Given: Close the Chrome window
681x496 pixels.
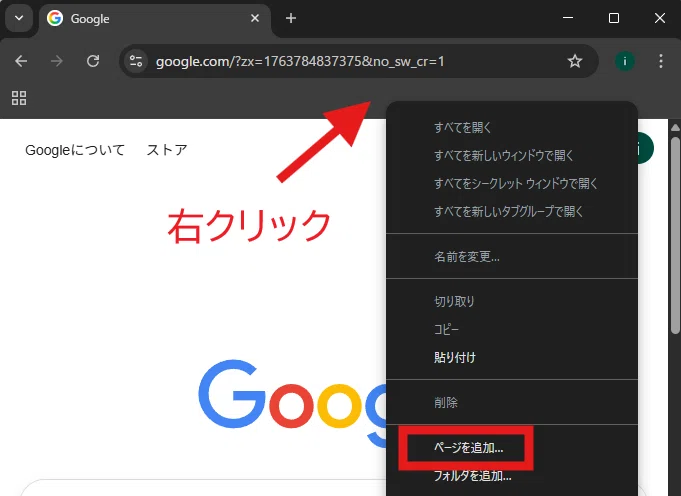Looking at the screenshot, I should [660, 18].
